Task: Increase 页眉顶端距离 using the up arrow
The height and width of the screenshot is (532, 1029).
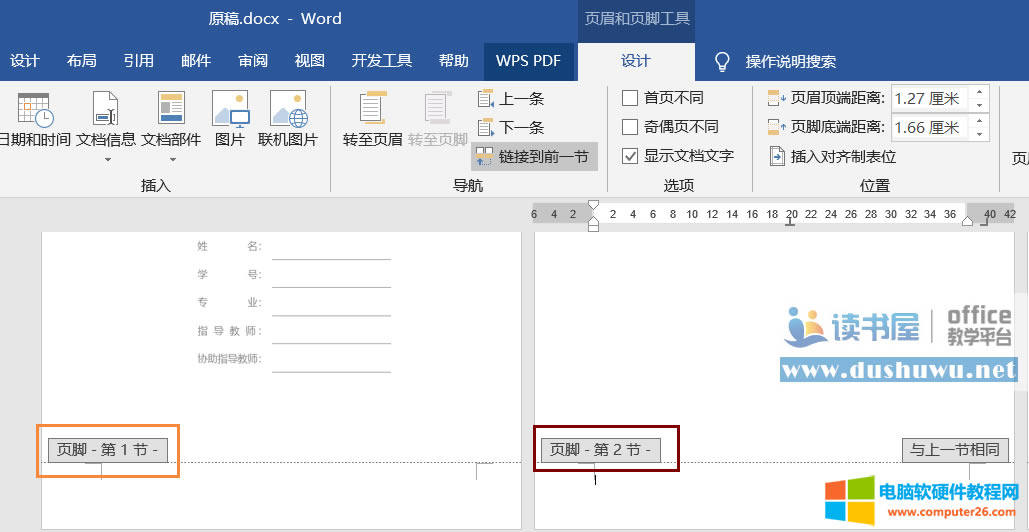Action: 979,93
